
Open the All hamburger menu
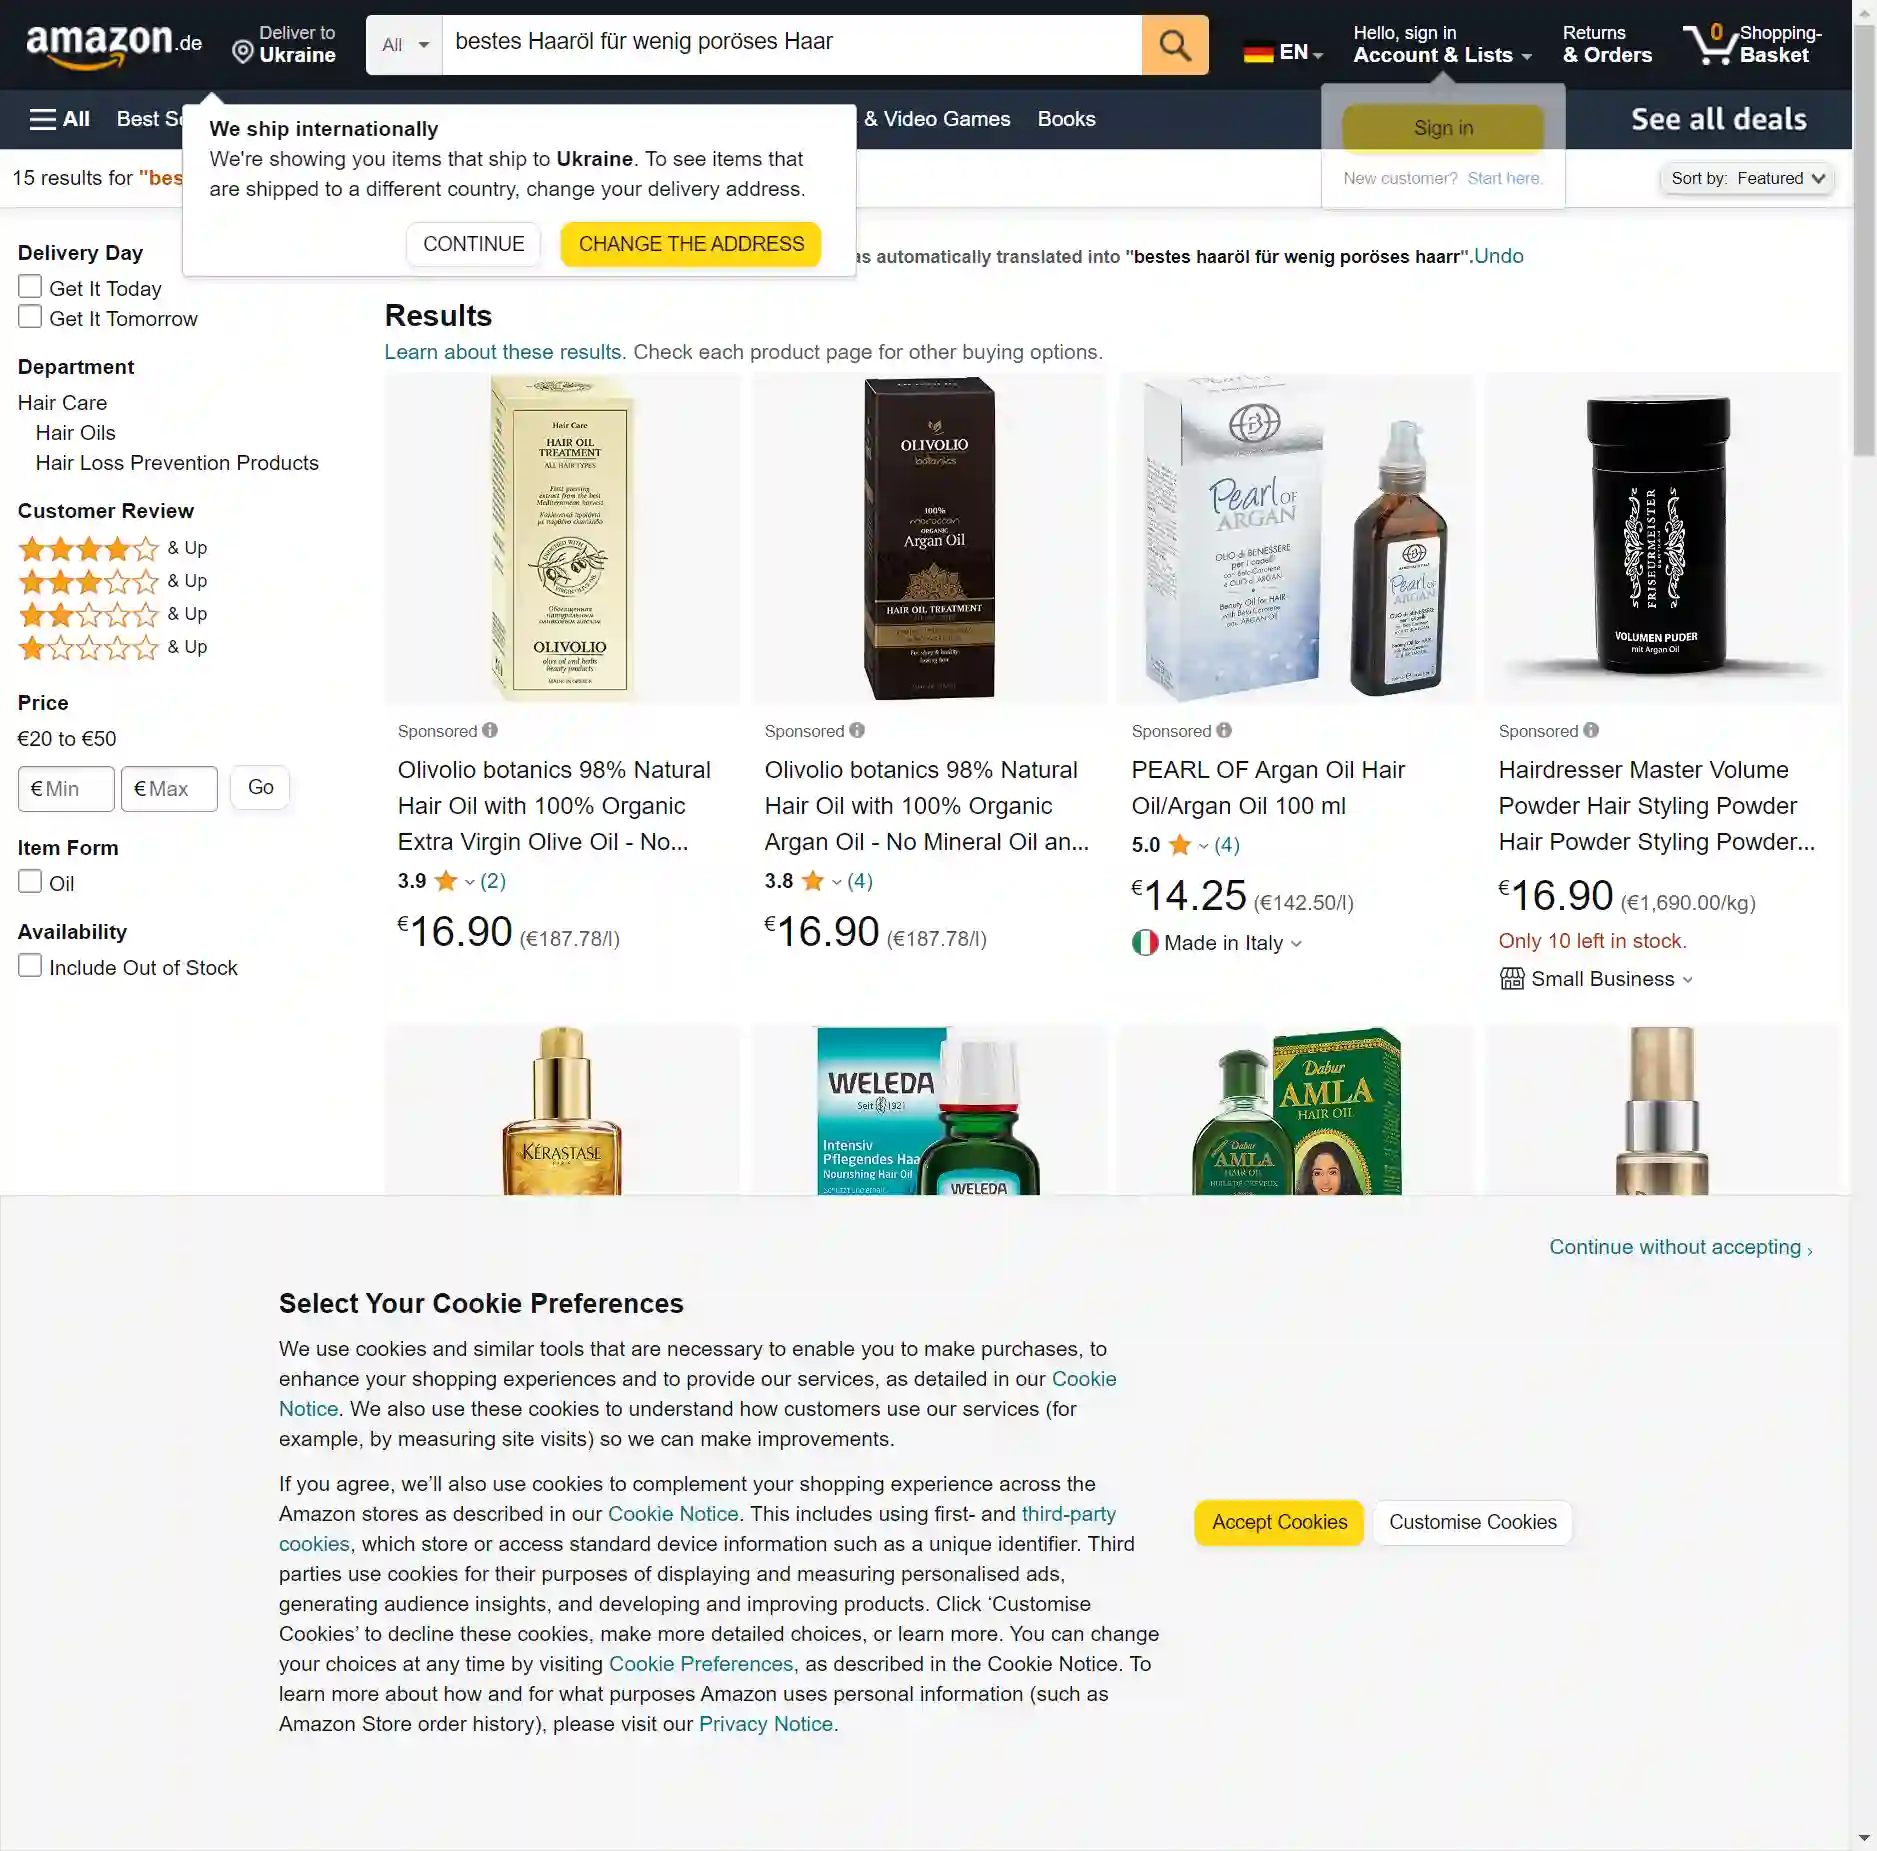60,119
